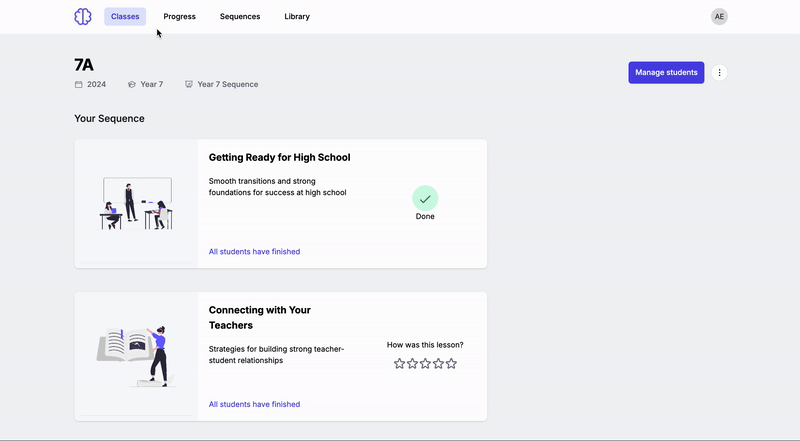The image size is (800, 441).
Task: Click the calendar icon beside 2024
Action: 79,85
